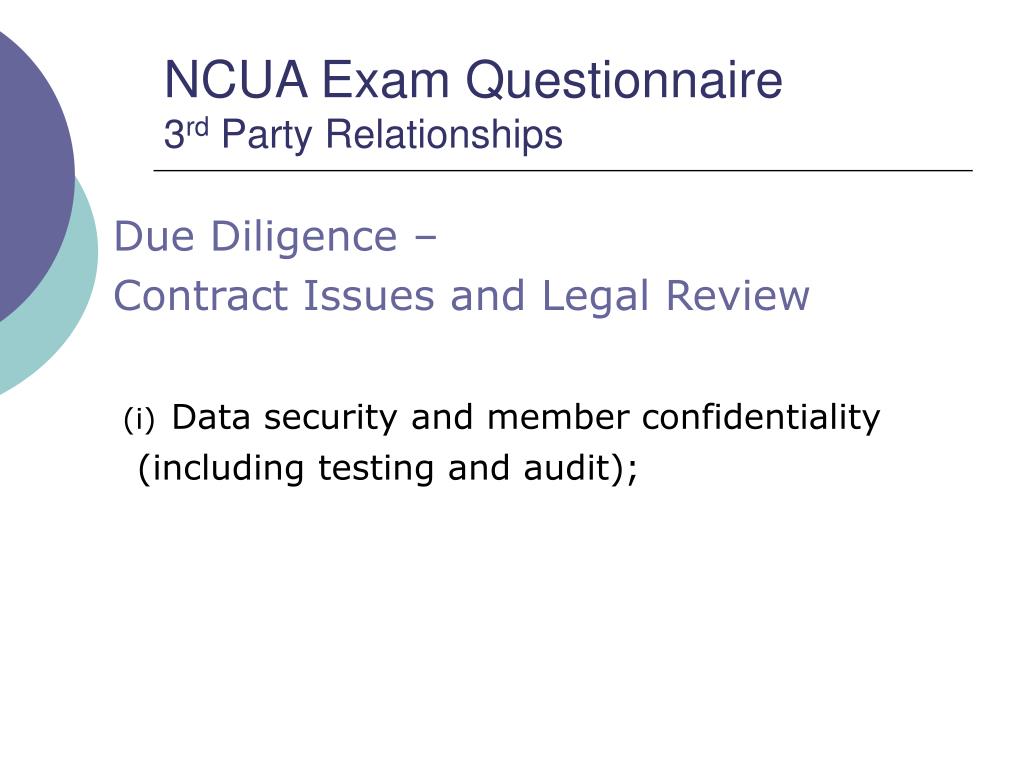This screenshot has width=1024, height=768.
Task: Click the word 'Questionnaire' in the title
Action: pyautogui.click(x=624, y=82)
